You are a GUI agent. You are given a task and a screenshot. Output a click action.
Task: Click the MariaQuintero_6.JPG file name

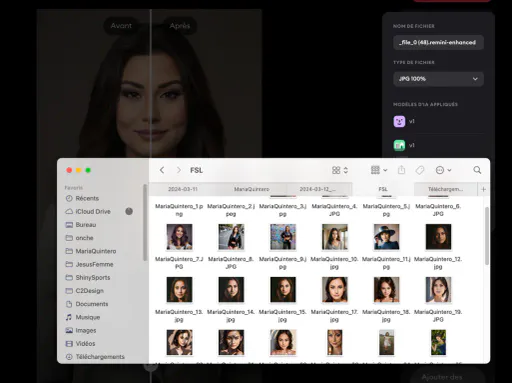438,210
